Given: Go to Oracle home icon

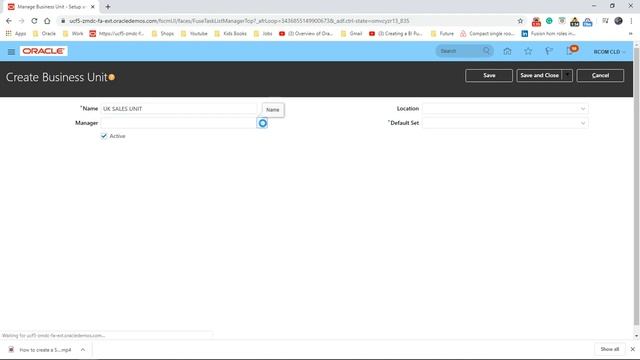Looking at the screenshot, I should (x=507, y=51).
